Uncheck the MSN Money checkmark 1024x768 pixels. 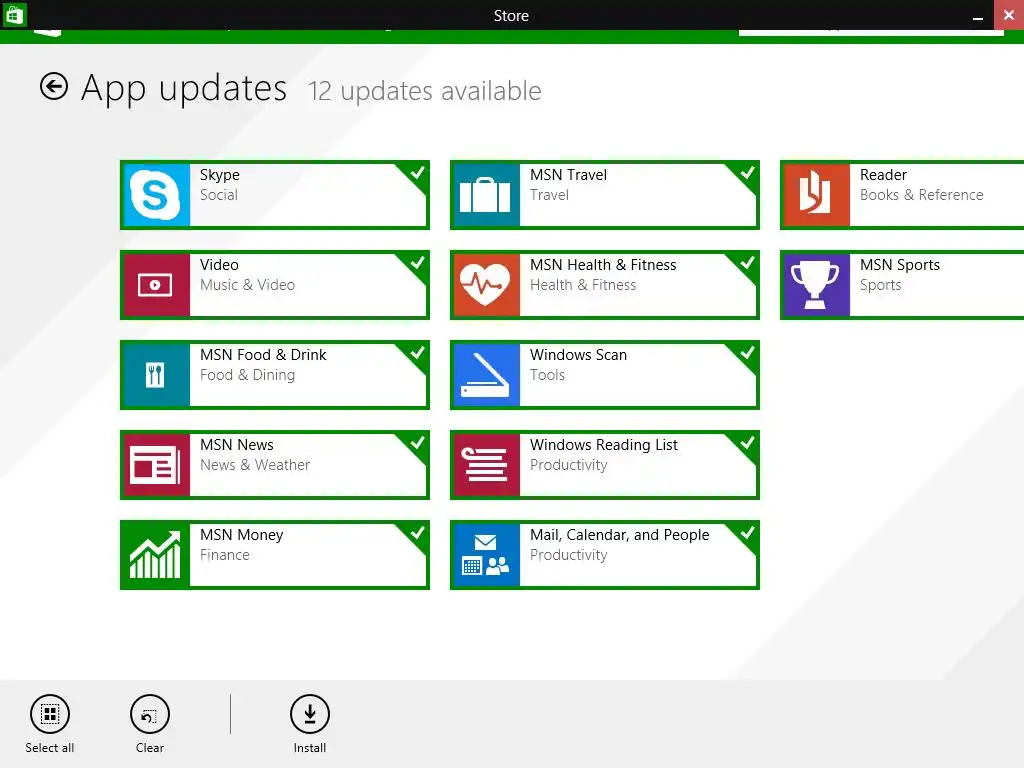(x=417, y=534)
